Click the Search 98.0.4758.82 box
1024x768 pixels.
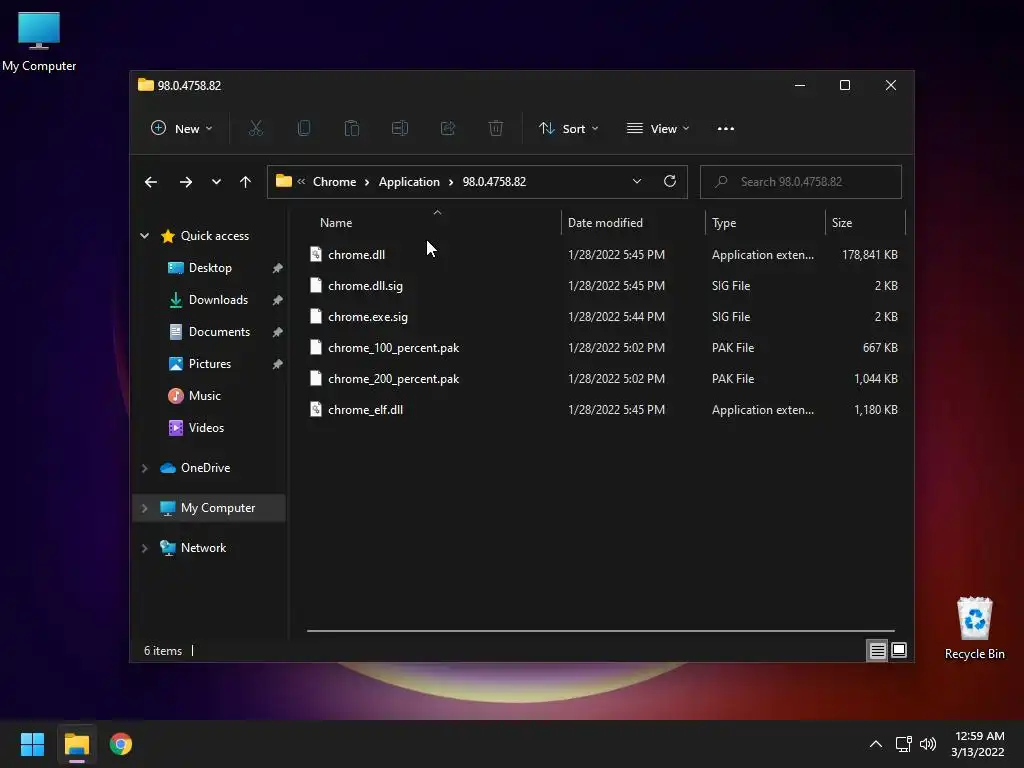coord(801,182)
